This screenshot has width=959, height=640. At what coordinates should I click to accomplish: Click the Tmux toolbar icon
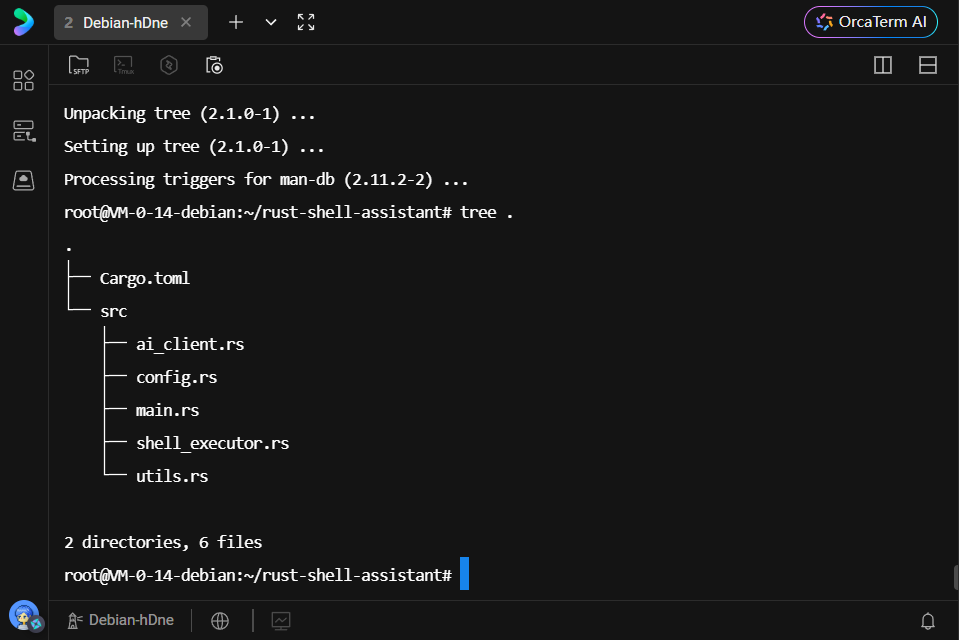pyautogui.click(x=124, y=65)
